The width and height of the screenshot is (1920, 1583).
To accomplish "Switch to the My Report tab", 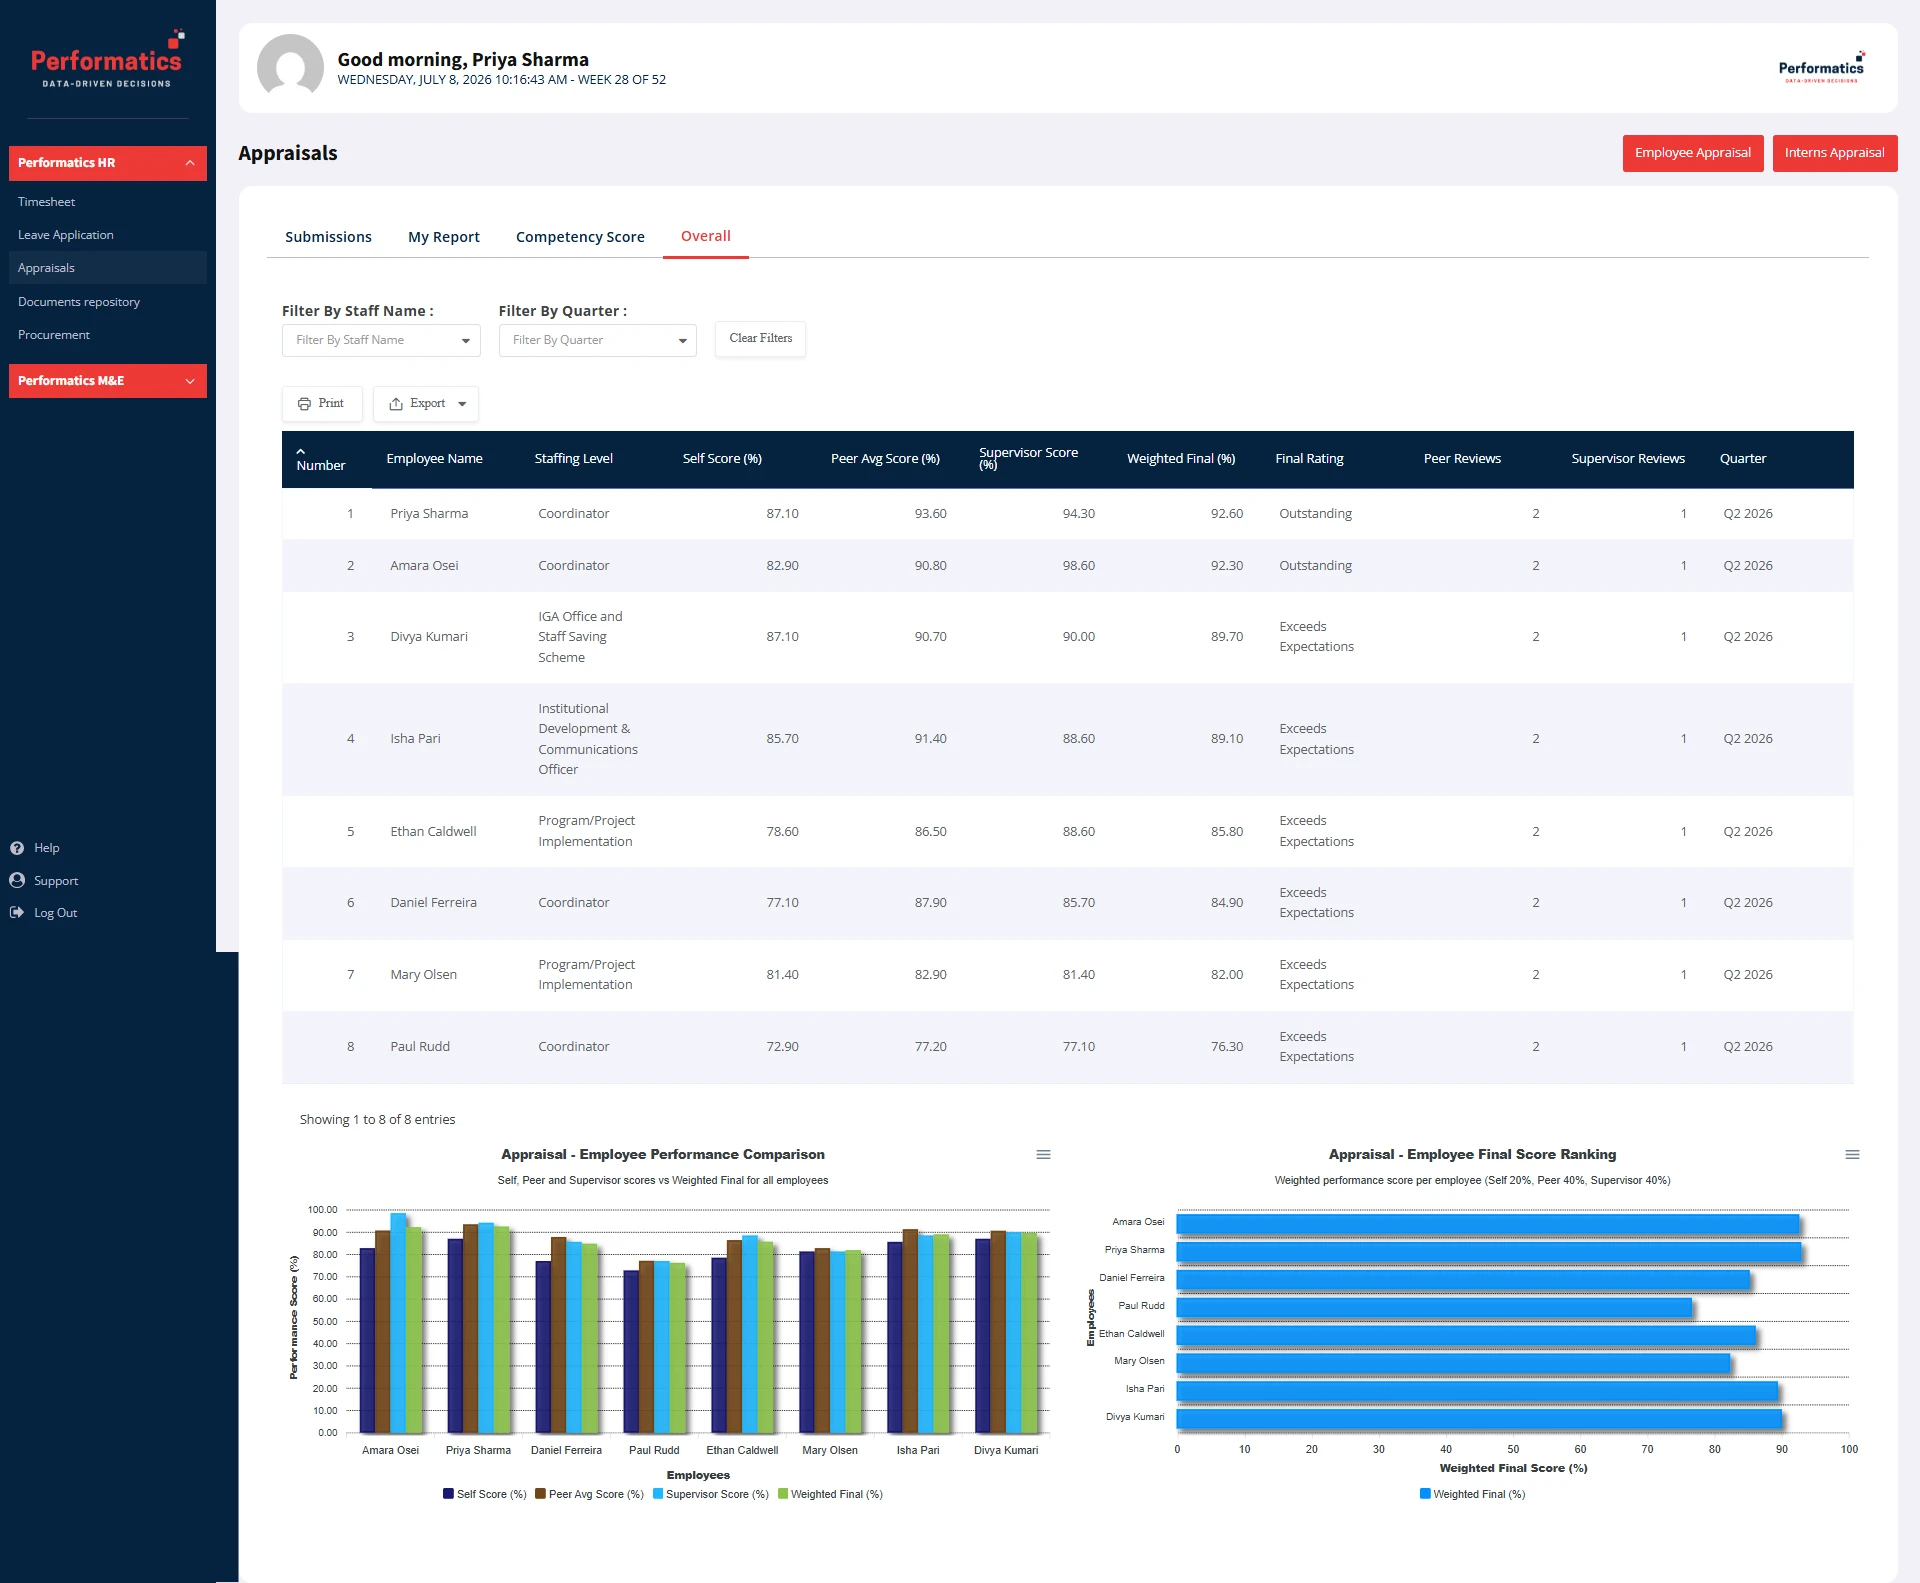I will [444, 237].
